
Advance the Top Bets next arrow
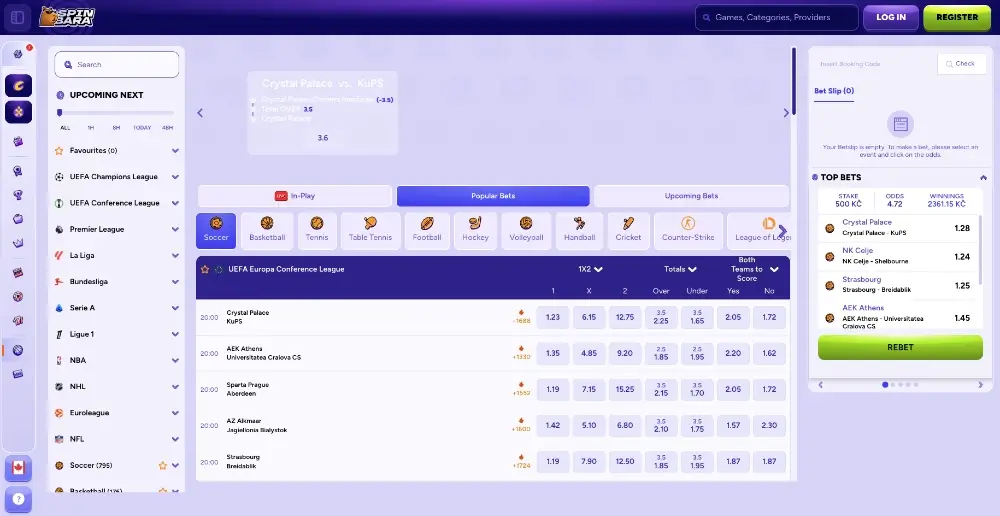981,385
